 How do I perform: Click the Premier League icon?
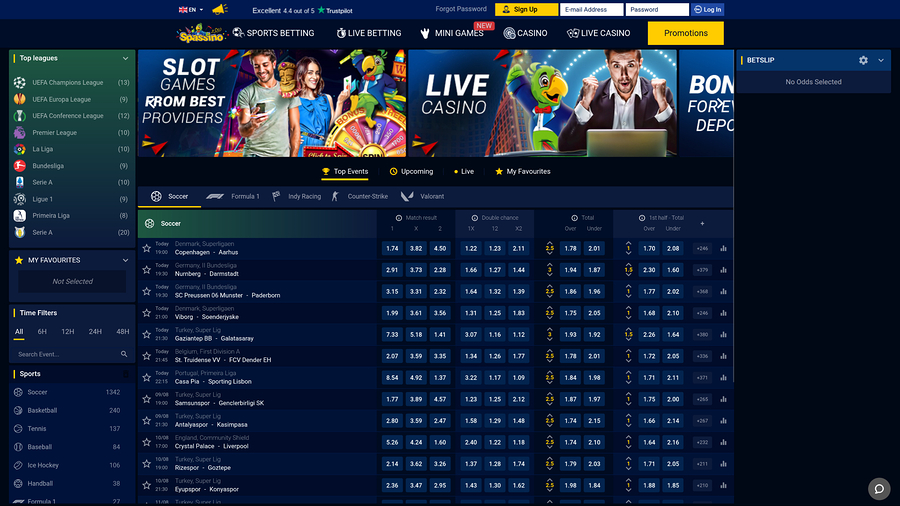coord(20,133)
